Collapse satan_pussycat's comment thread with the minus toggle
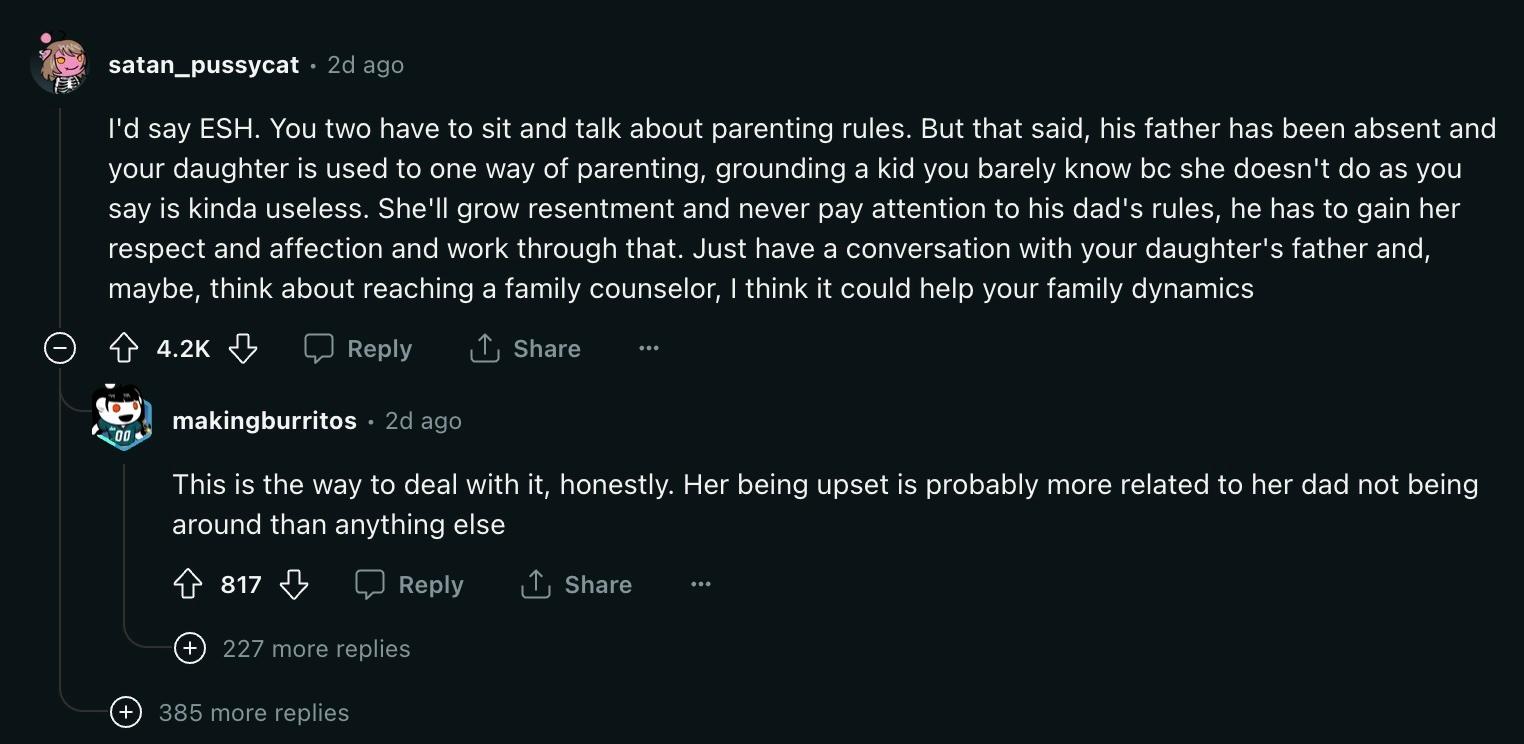Viewport: 1524px width, 744px height. click(x=60, y=348)
